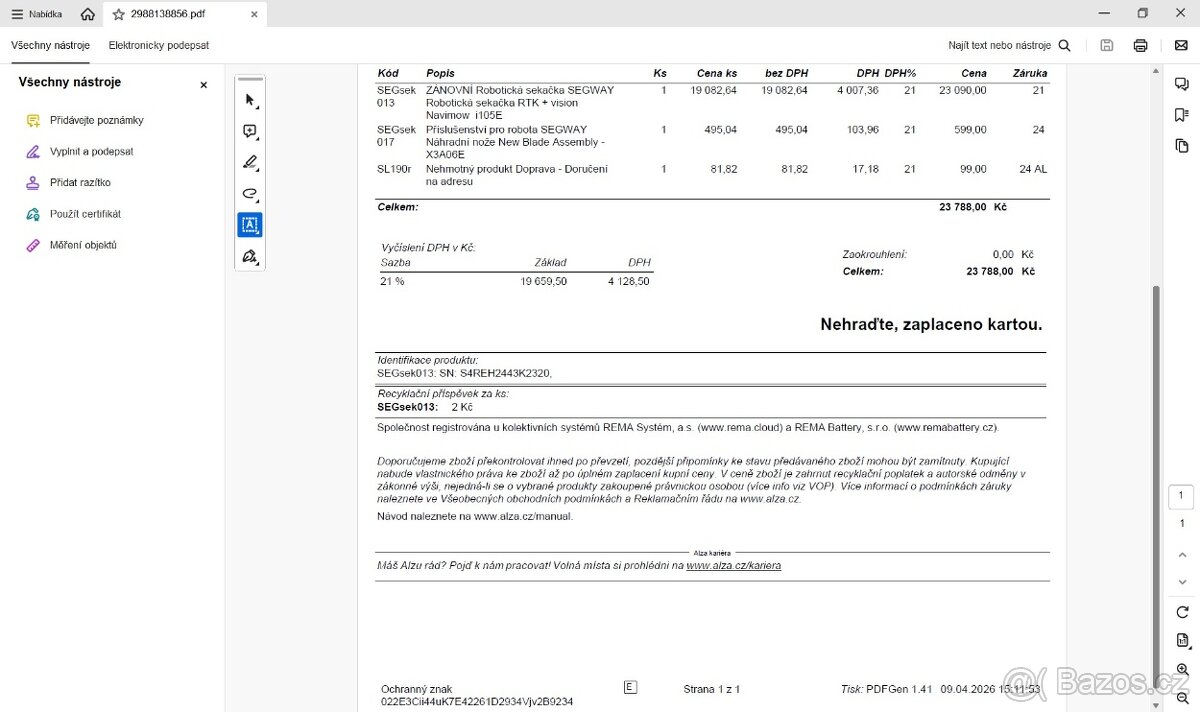Select the arrow selection tool

pos(250,100)
